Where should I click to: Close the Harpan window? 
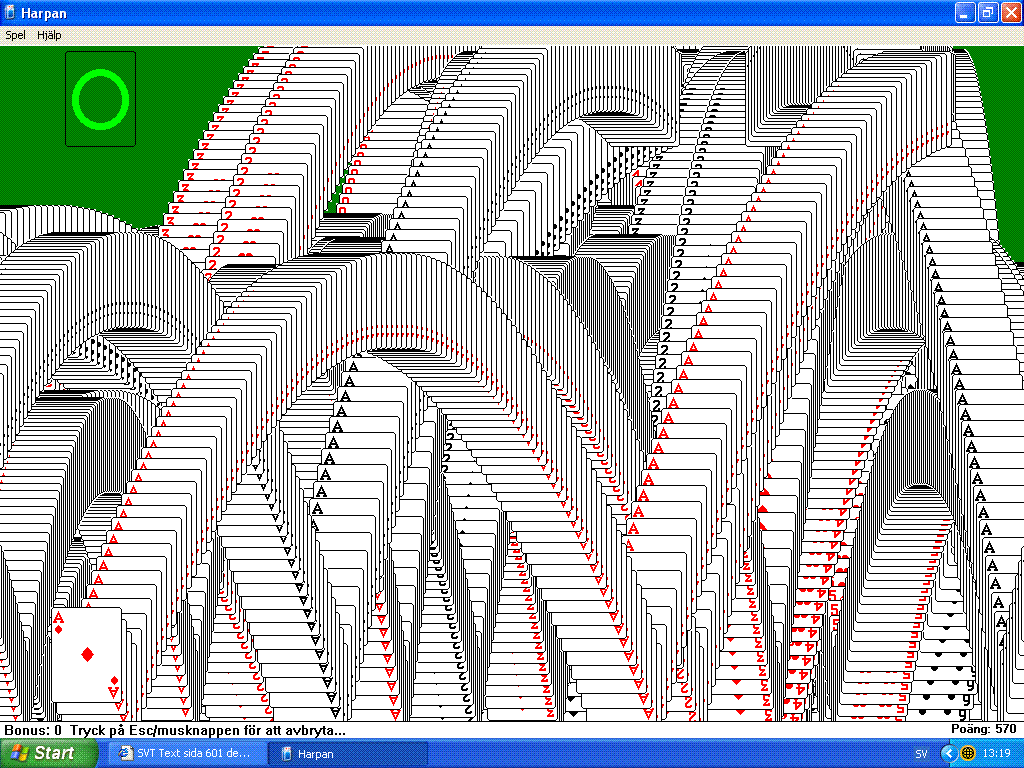click(1008, 12)
